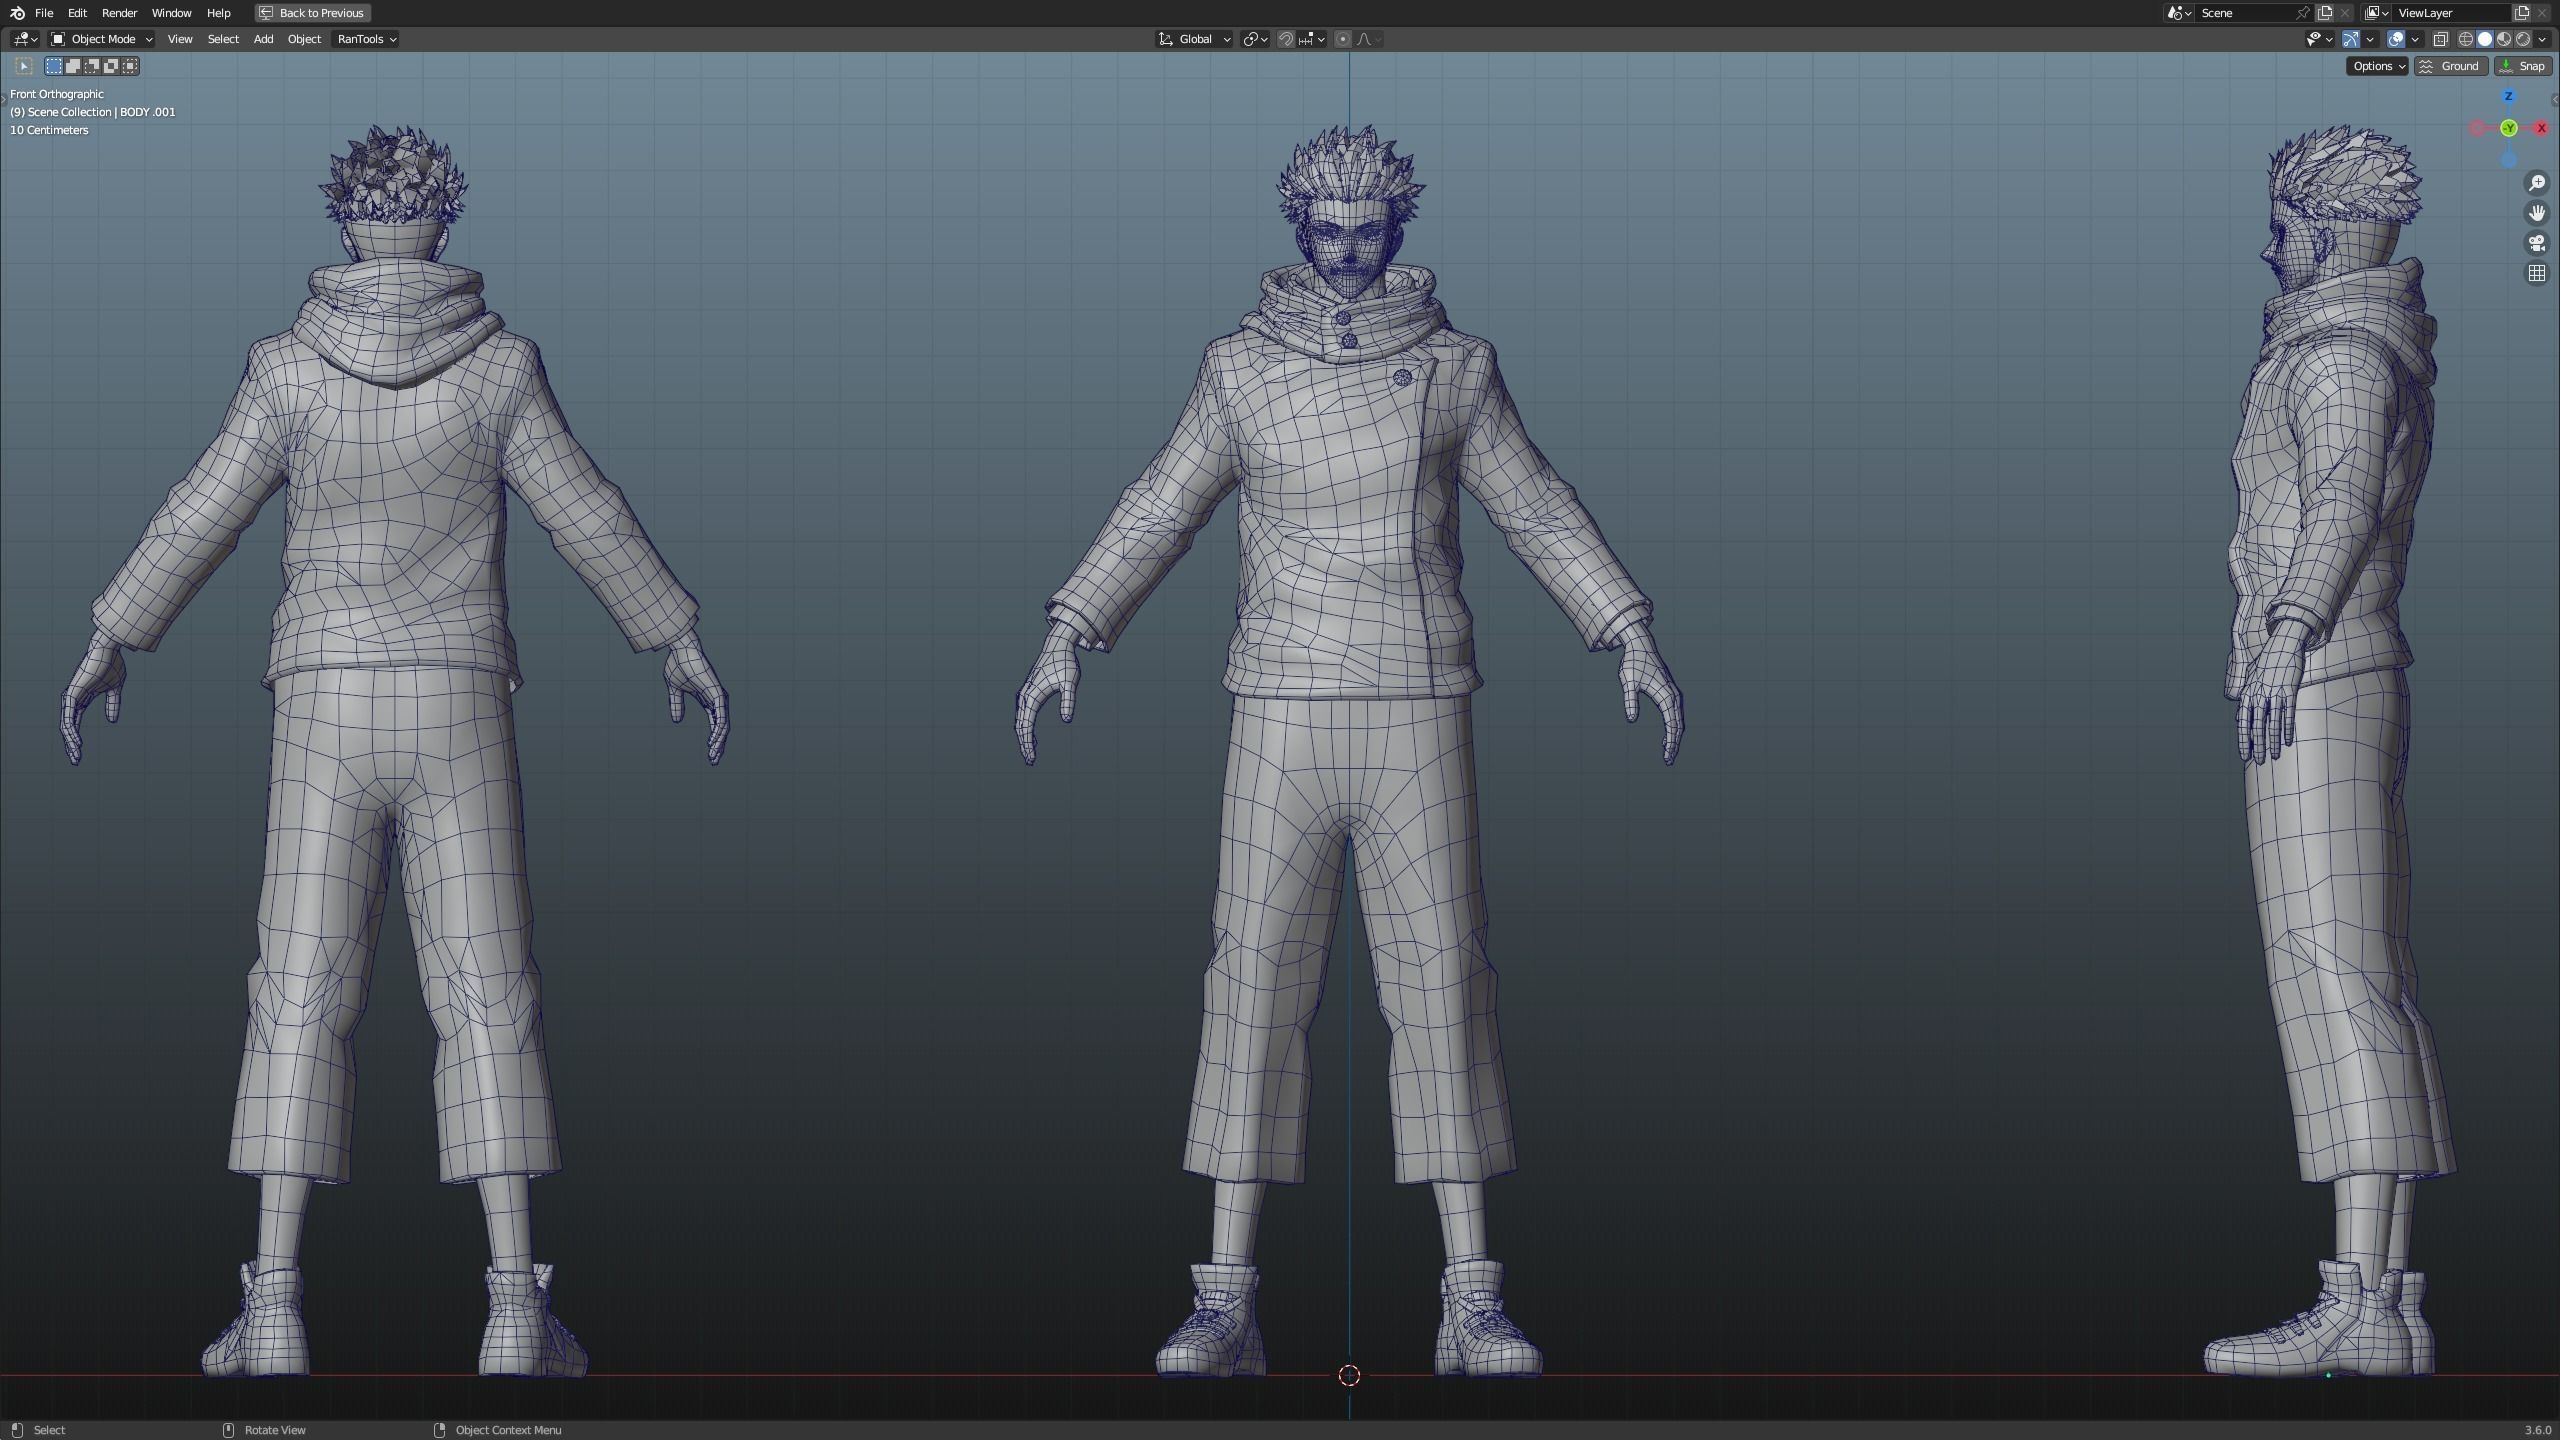Choose the Extend selection mode
This screenshot has width=2560, height=1440.
[x=73, y=66]
